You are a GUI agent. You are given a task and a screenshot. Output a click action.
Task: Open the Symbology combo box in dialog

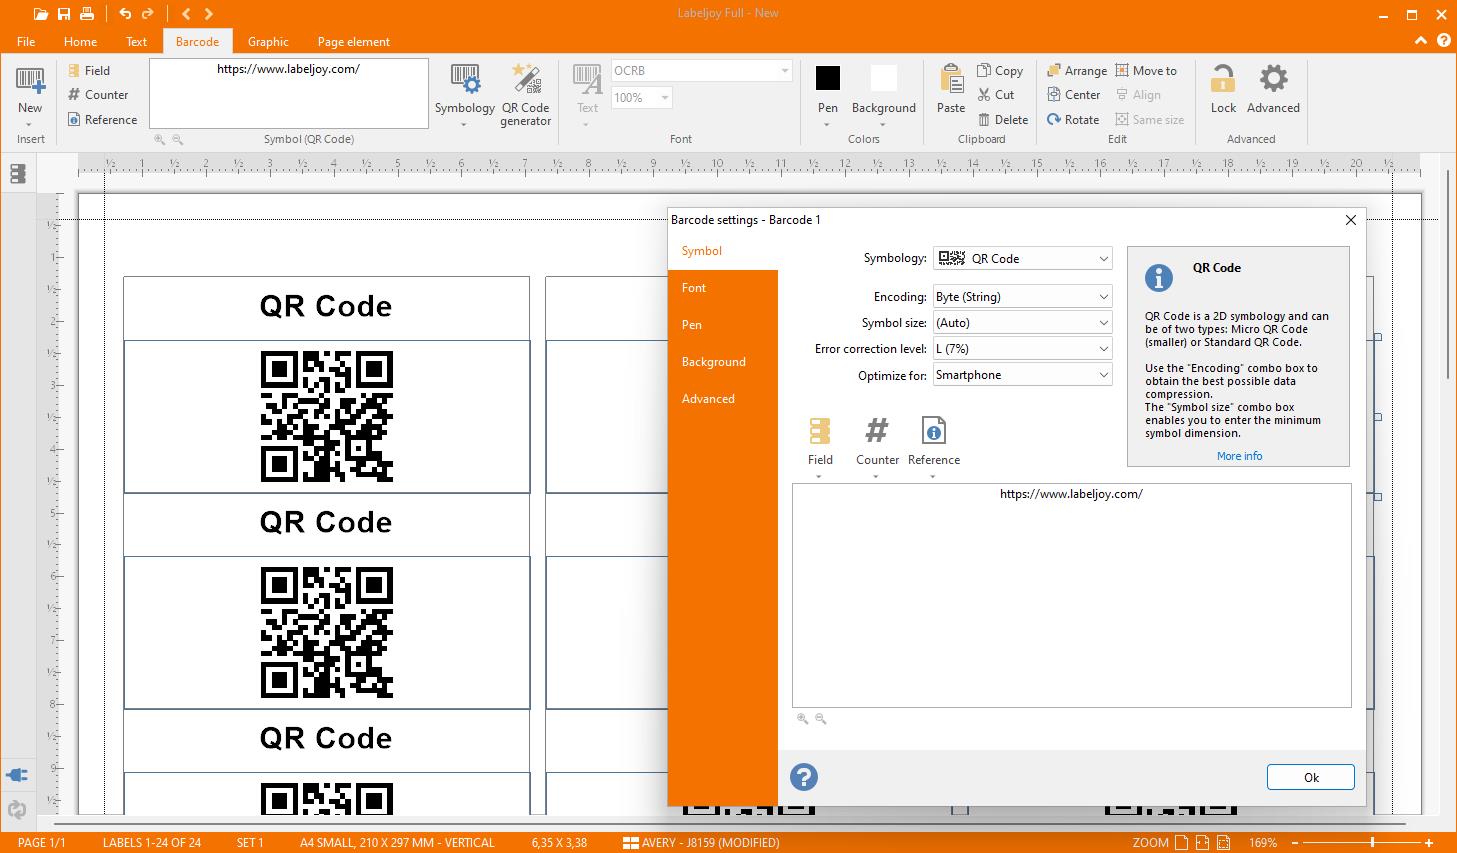tap(1022, 258)
